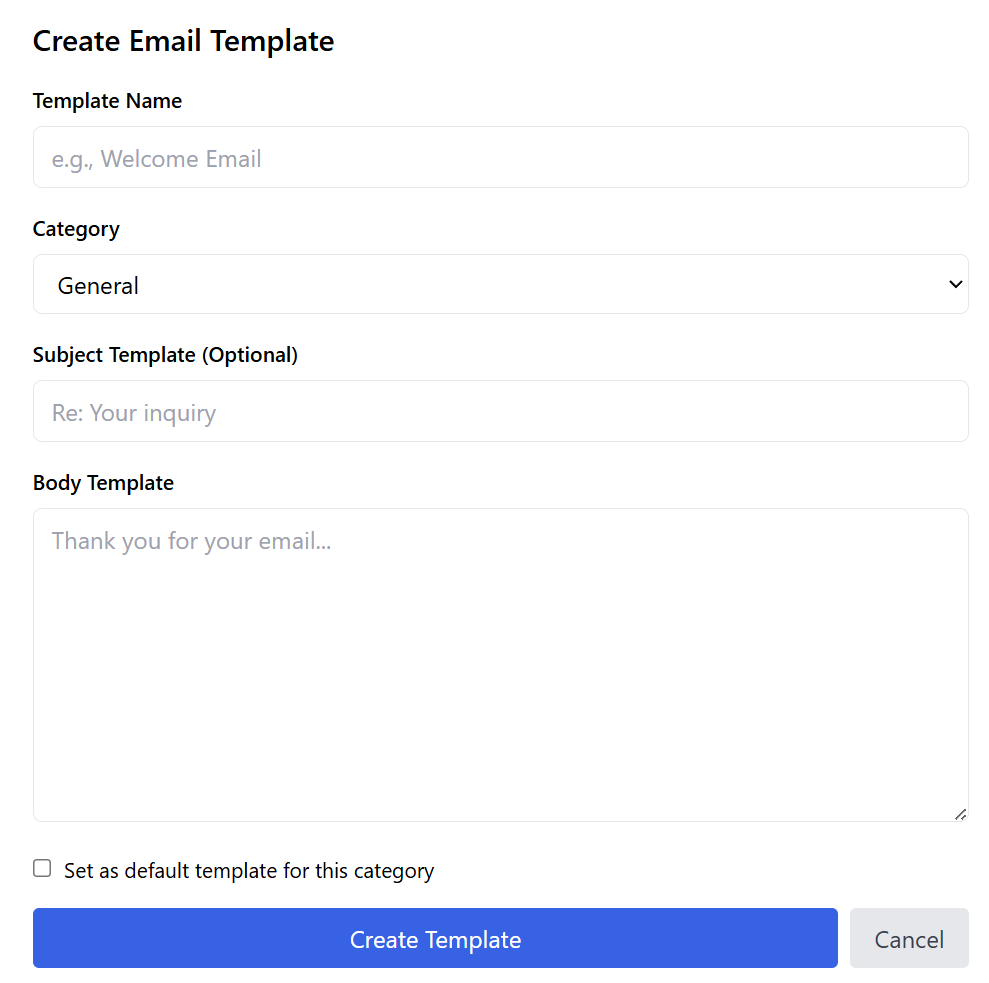Click the 'Category' field label

coord(76,229)
